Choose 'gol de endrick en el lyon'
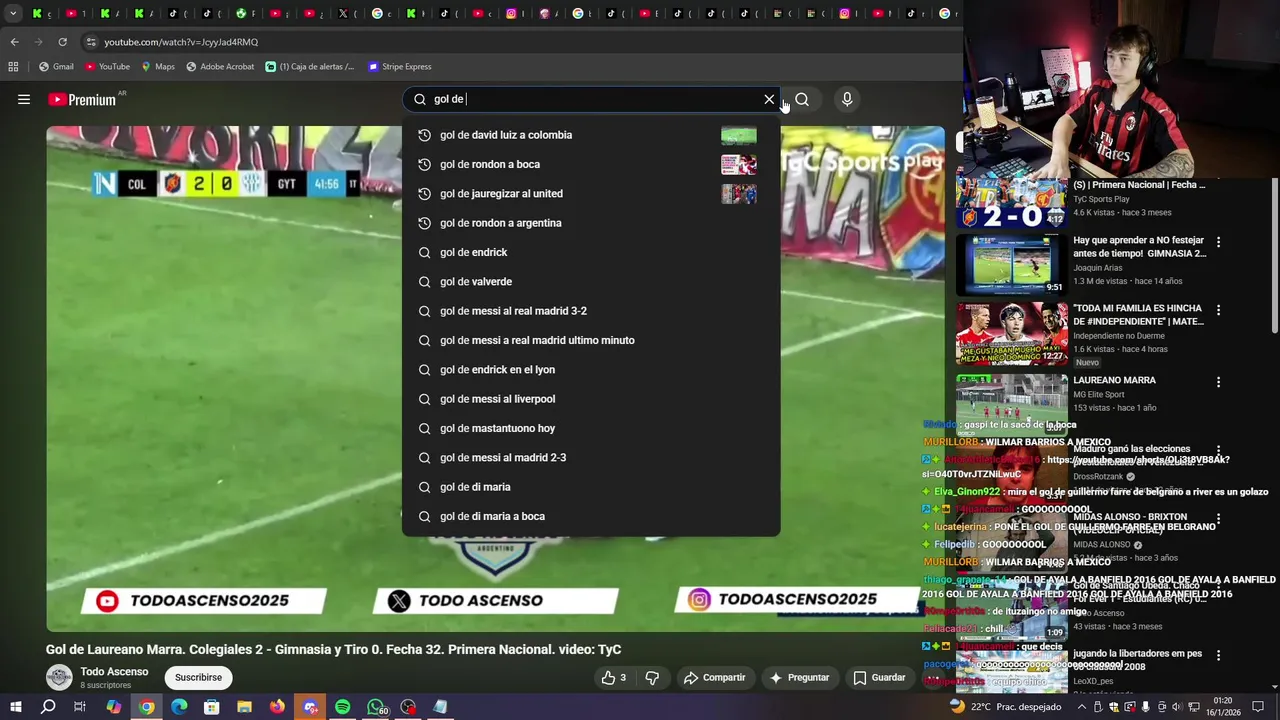The height and width of the screenshot is (720, 1280). 590,369
